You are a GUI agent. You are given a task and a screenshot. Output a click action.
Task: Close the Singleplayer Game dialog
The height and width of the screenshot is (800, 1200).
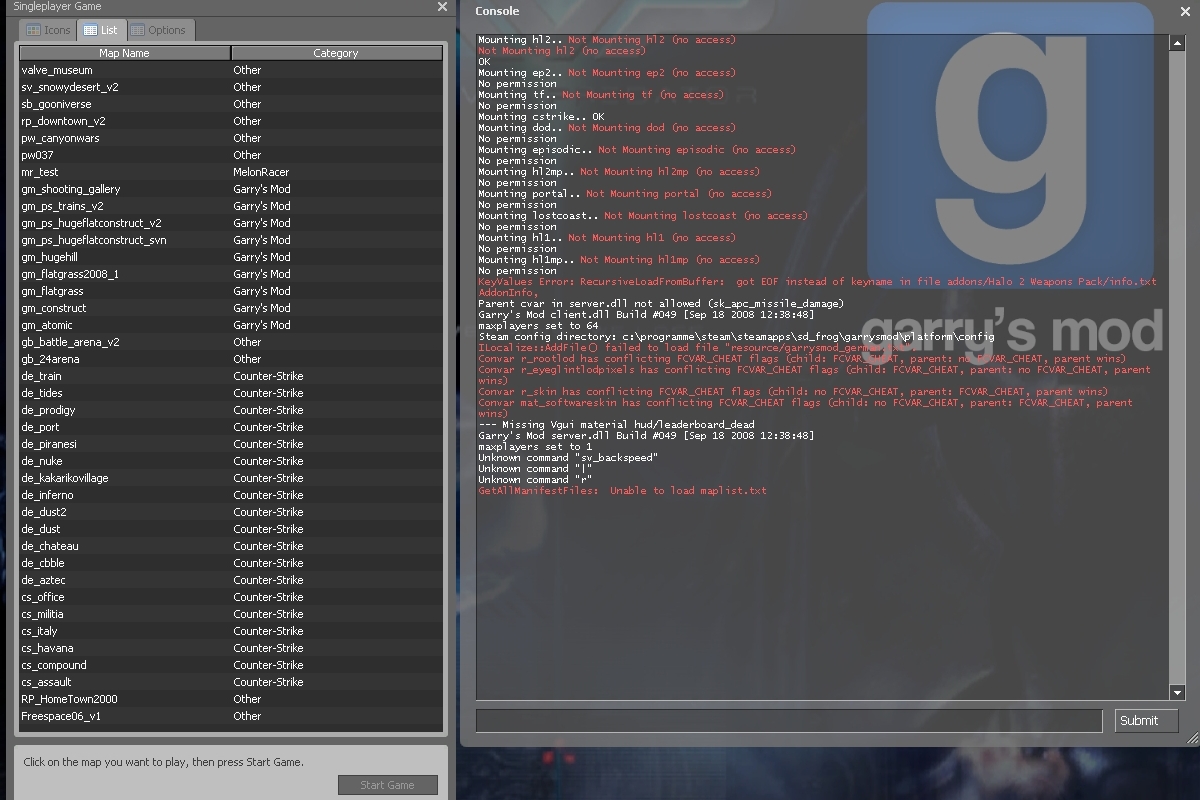[x=442, y=7]
